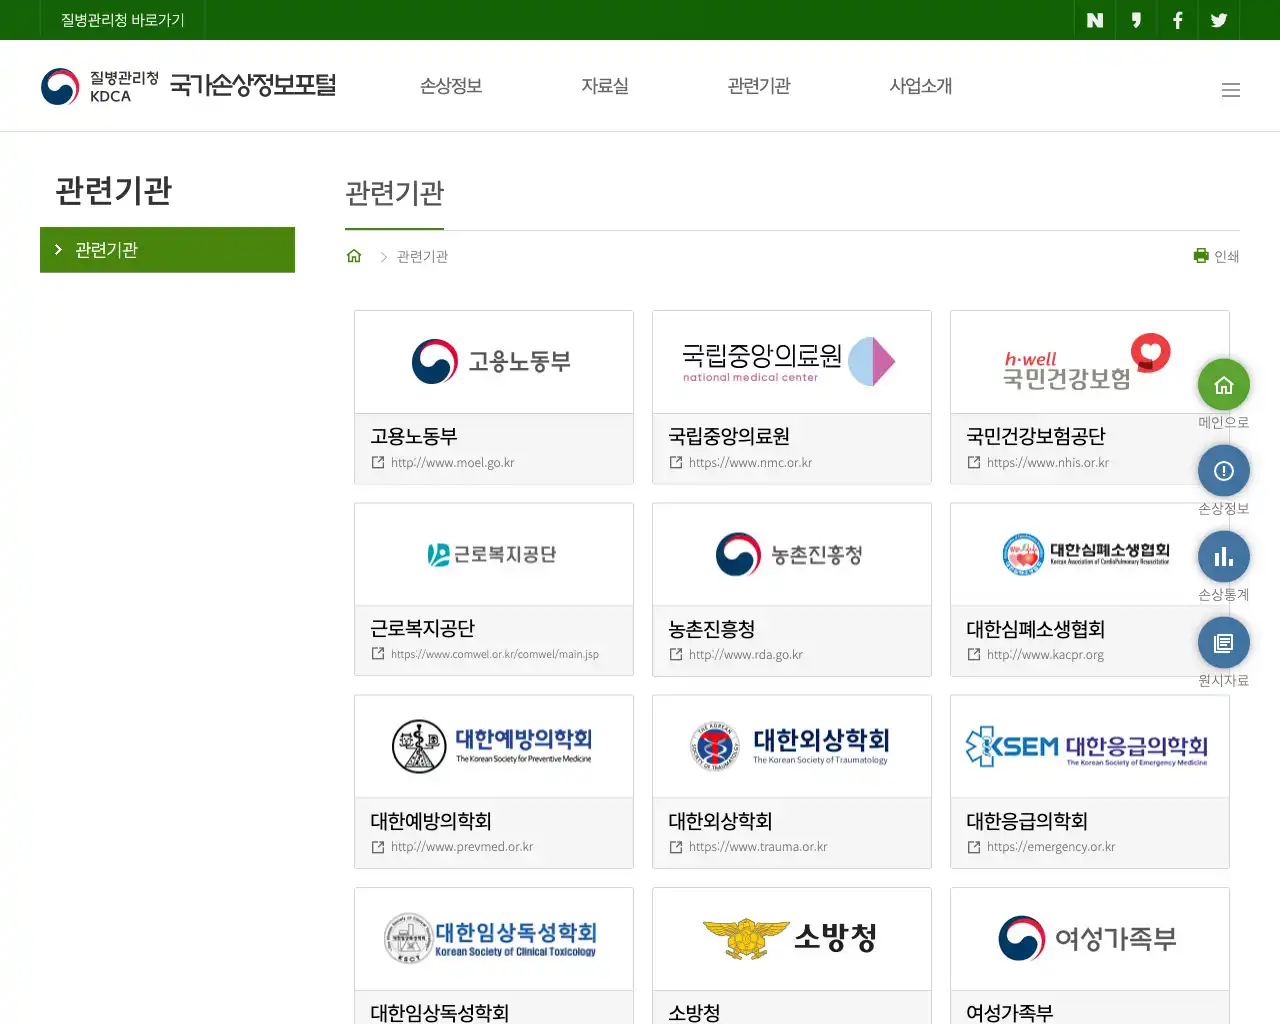Open the KakaoStory quote icon link
The image size is (1280, 1024).
(1136, 20)
